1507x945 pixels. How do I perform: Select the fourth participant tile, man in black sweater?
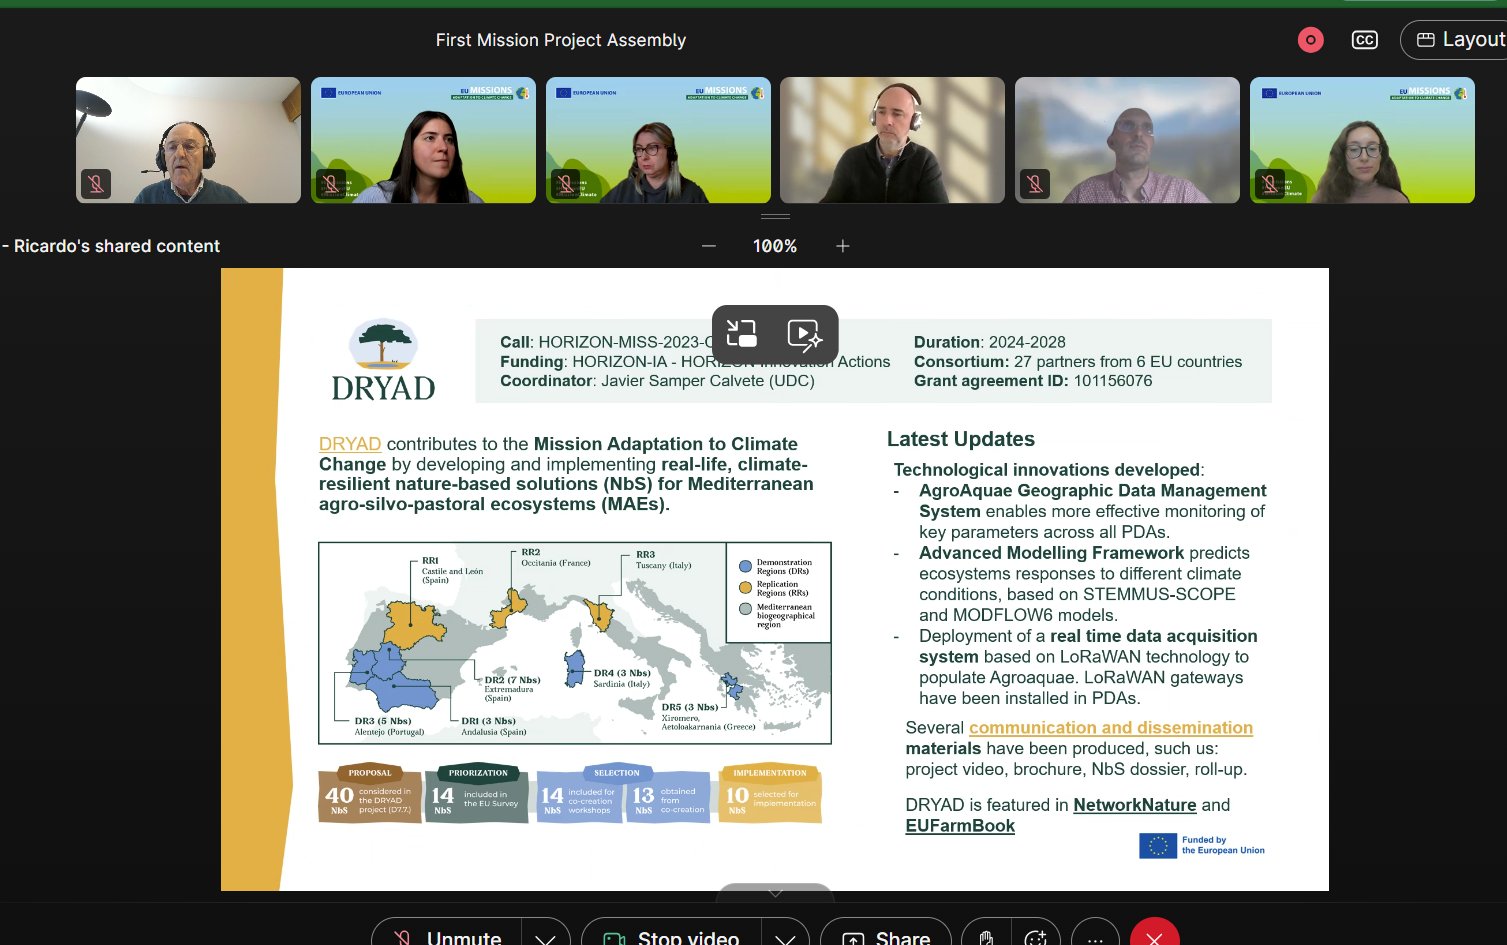click(x=892, y=140)
